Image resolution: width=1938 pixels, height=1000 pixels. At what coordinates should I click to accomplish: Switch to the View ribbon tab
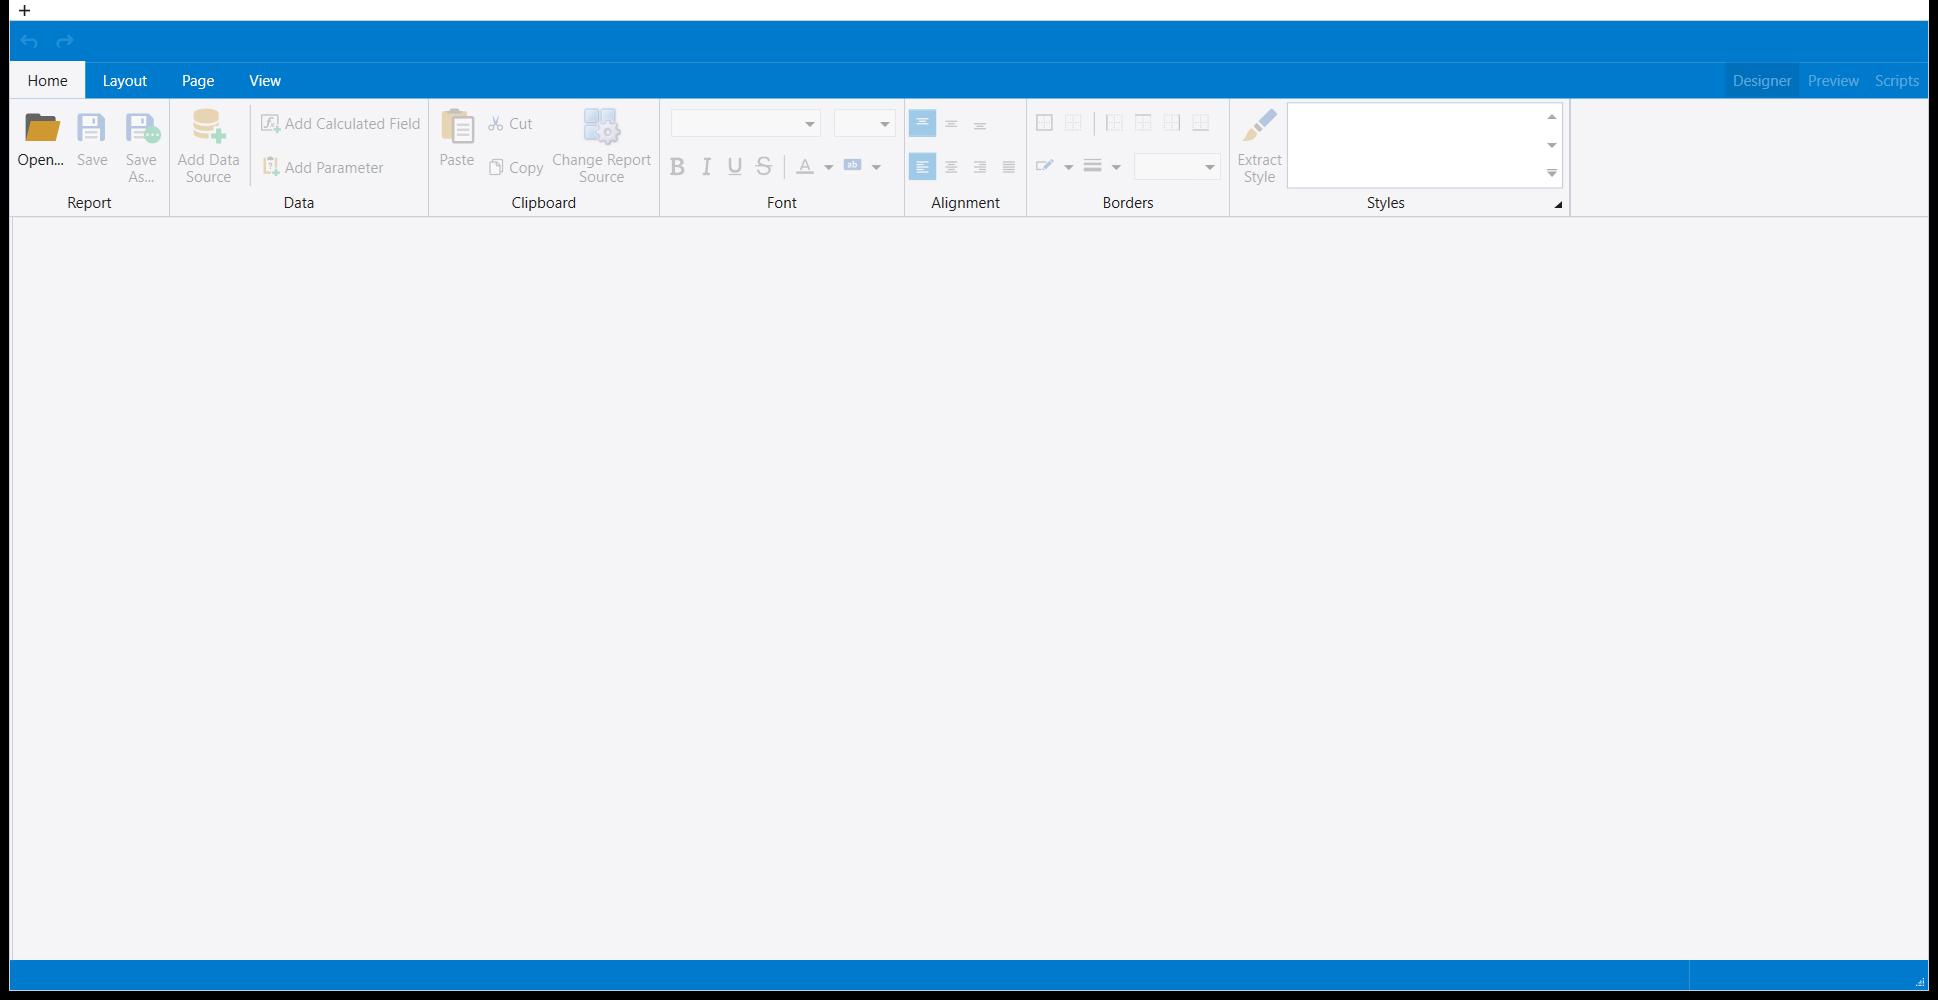pos(265,81)
